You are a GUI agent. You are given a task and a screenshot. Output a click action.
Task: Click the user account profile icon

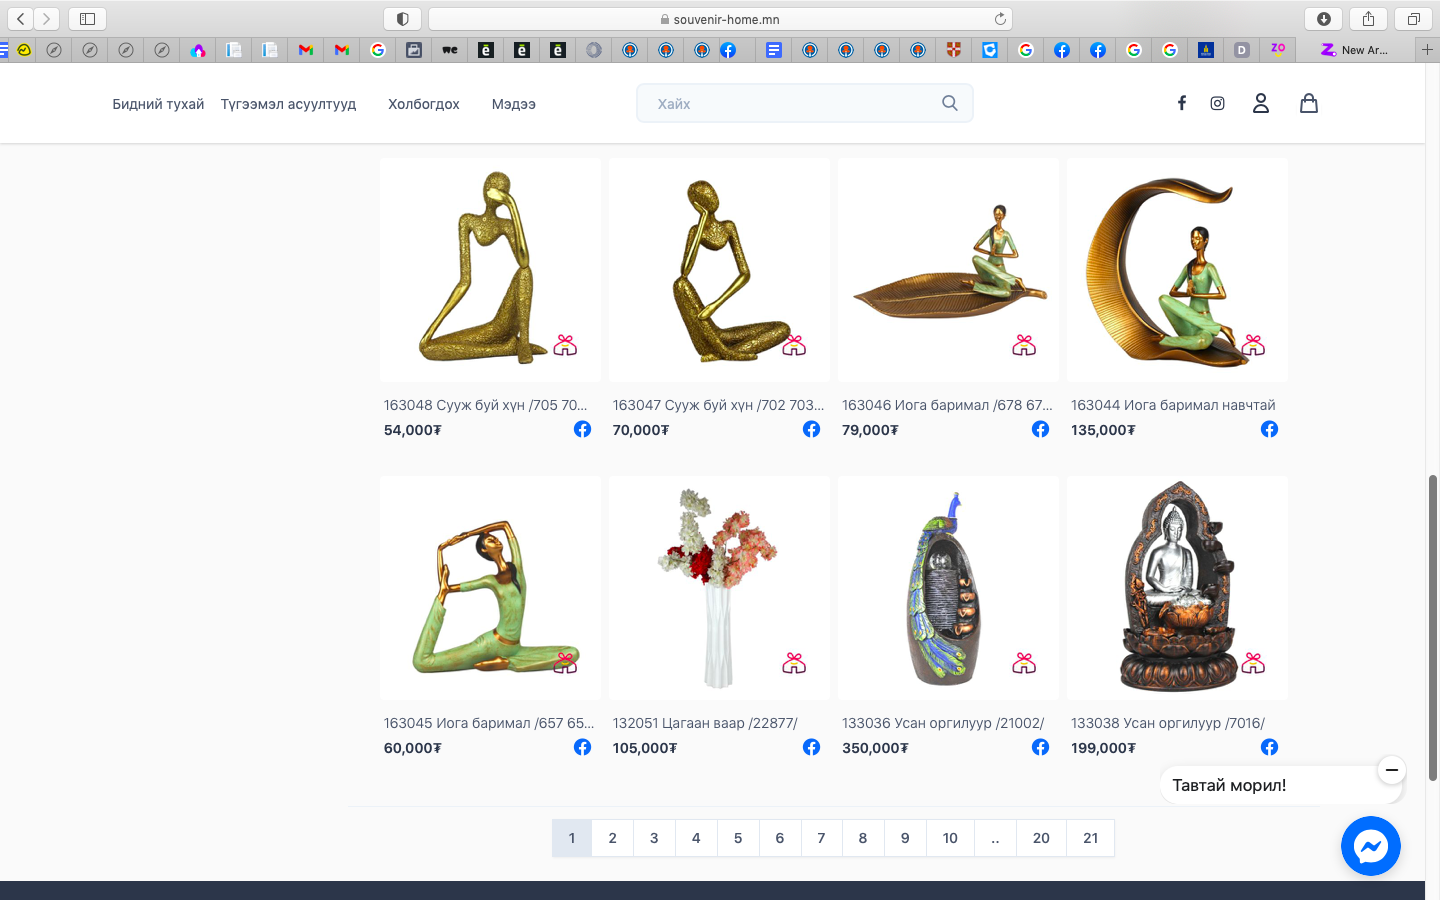coord(1260,103)
